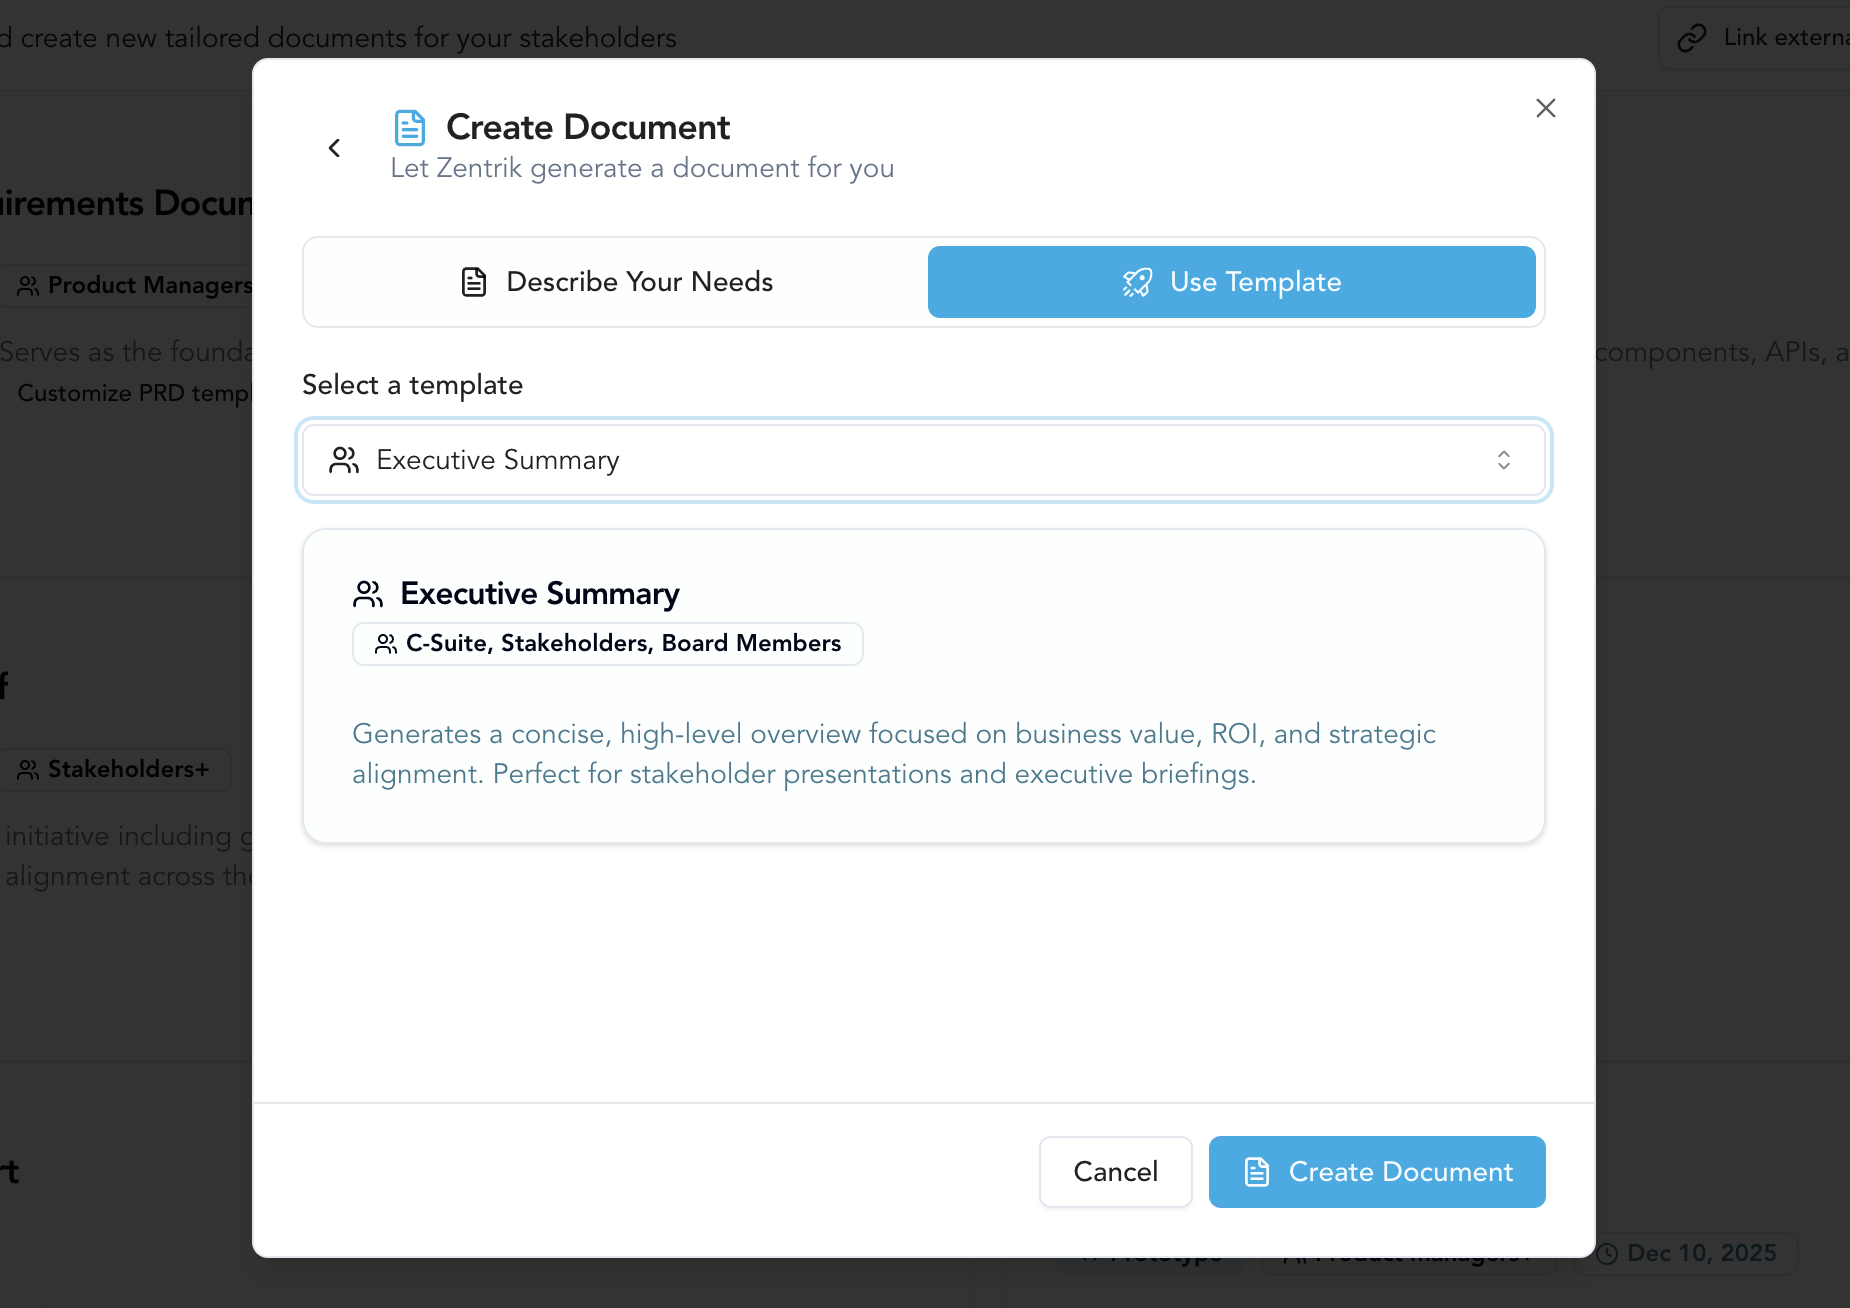Click the rocket icon on Use Template

(1137, 282)
